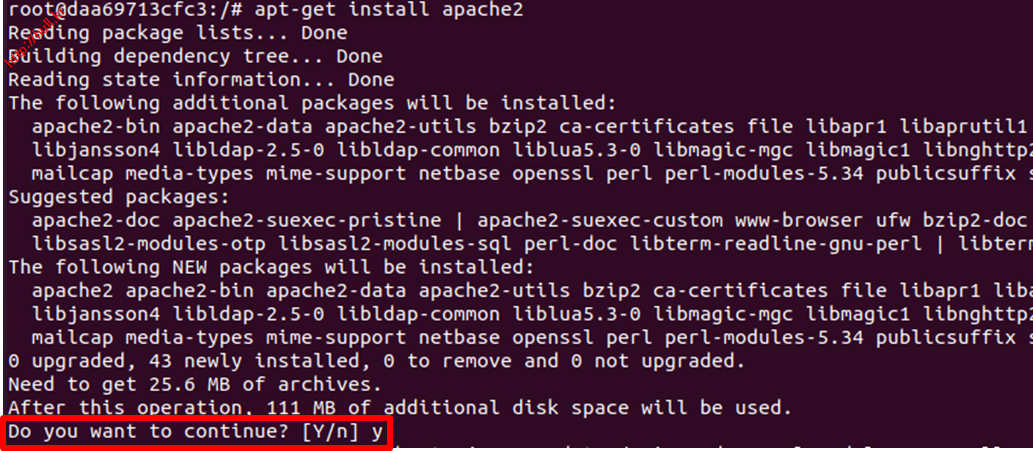This screenshot has height=451, width=1033.
Task: Click the "111 MB of additional disk space" line
Action: (x=400, y=407)
